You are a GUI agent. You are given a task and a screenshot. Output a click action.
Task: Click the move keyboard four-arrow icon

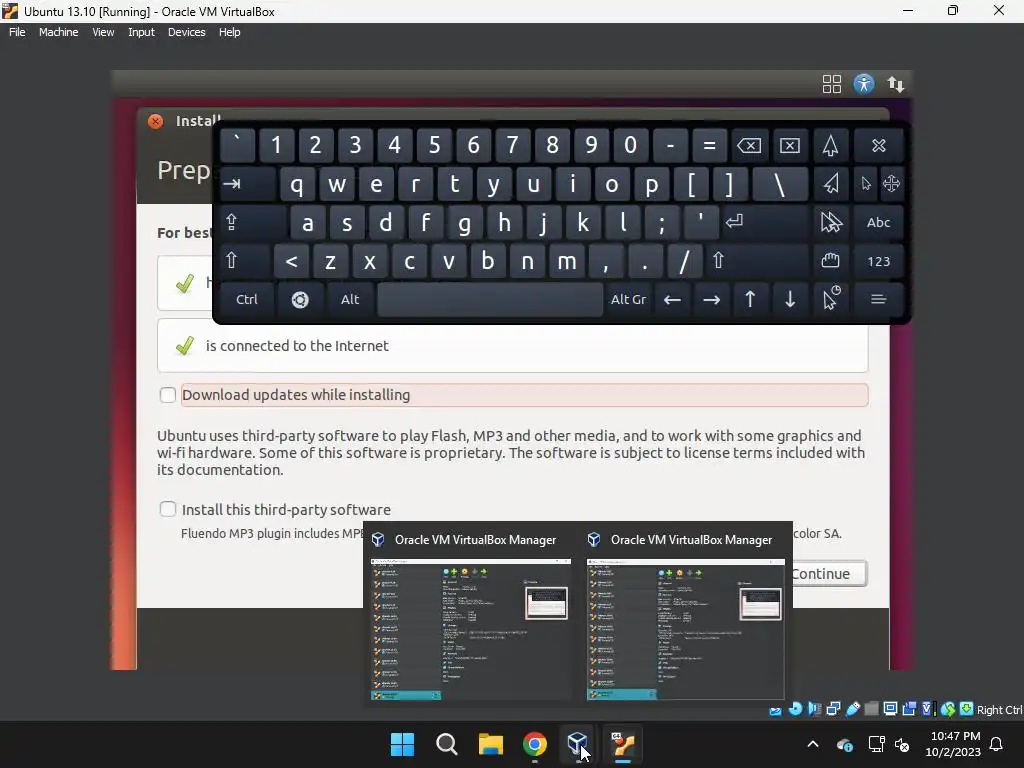click(x=891, y=184)
